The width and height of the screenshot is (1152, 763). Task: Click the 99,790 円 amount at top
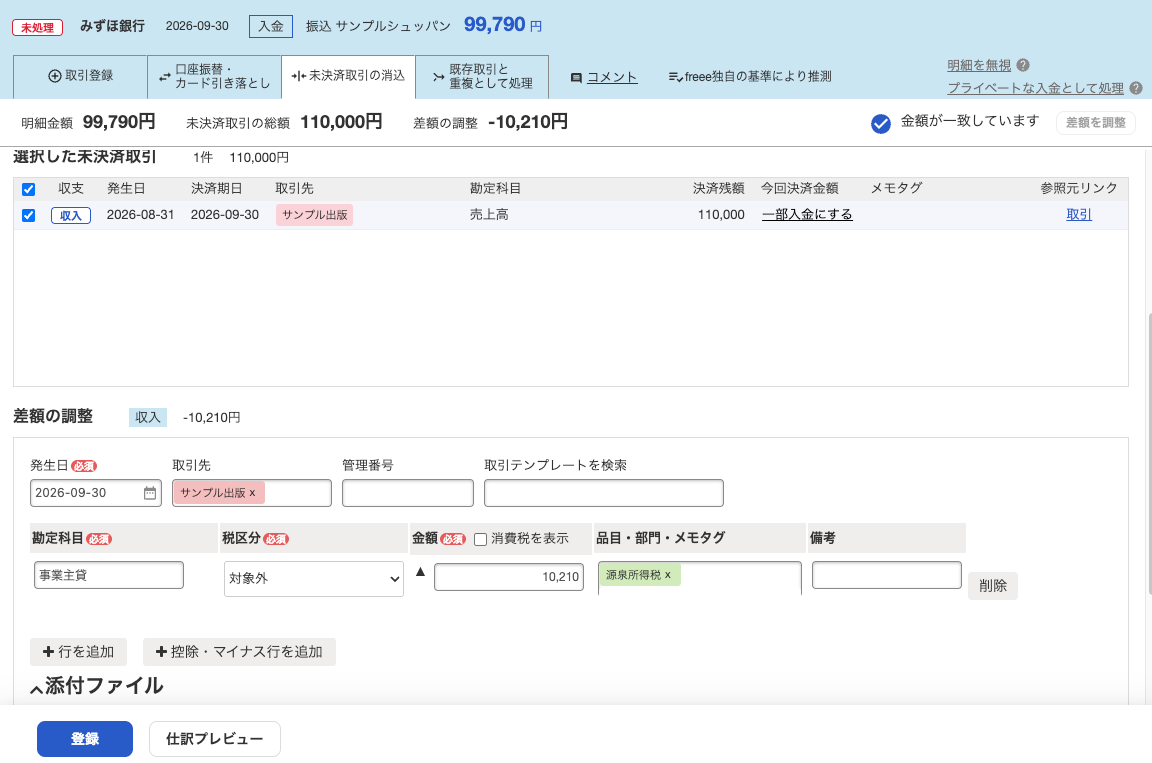(x=503, y=25)
